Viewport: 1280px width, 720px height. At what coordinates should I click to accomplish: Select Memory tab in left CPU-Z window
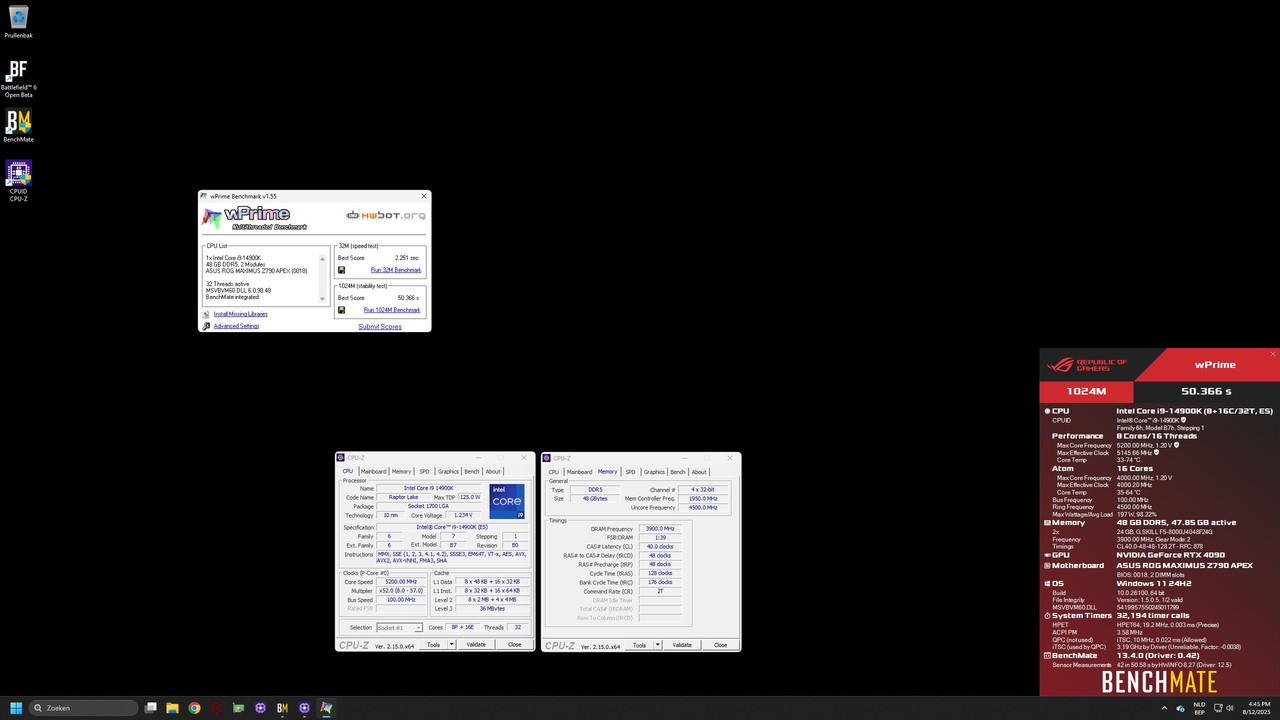402,471
